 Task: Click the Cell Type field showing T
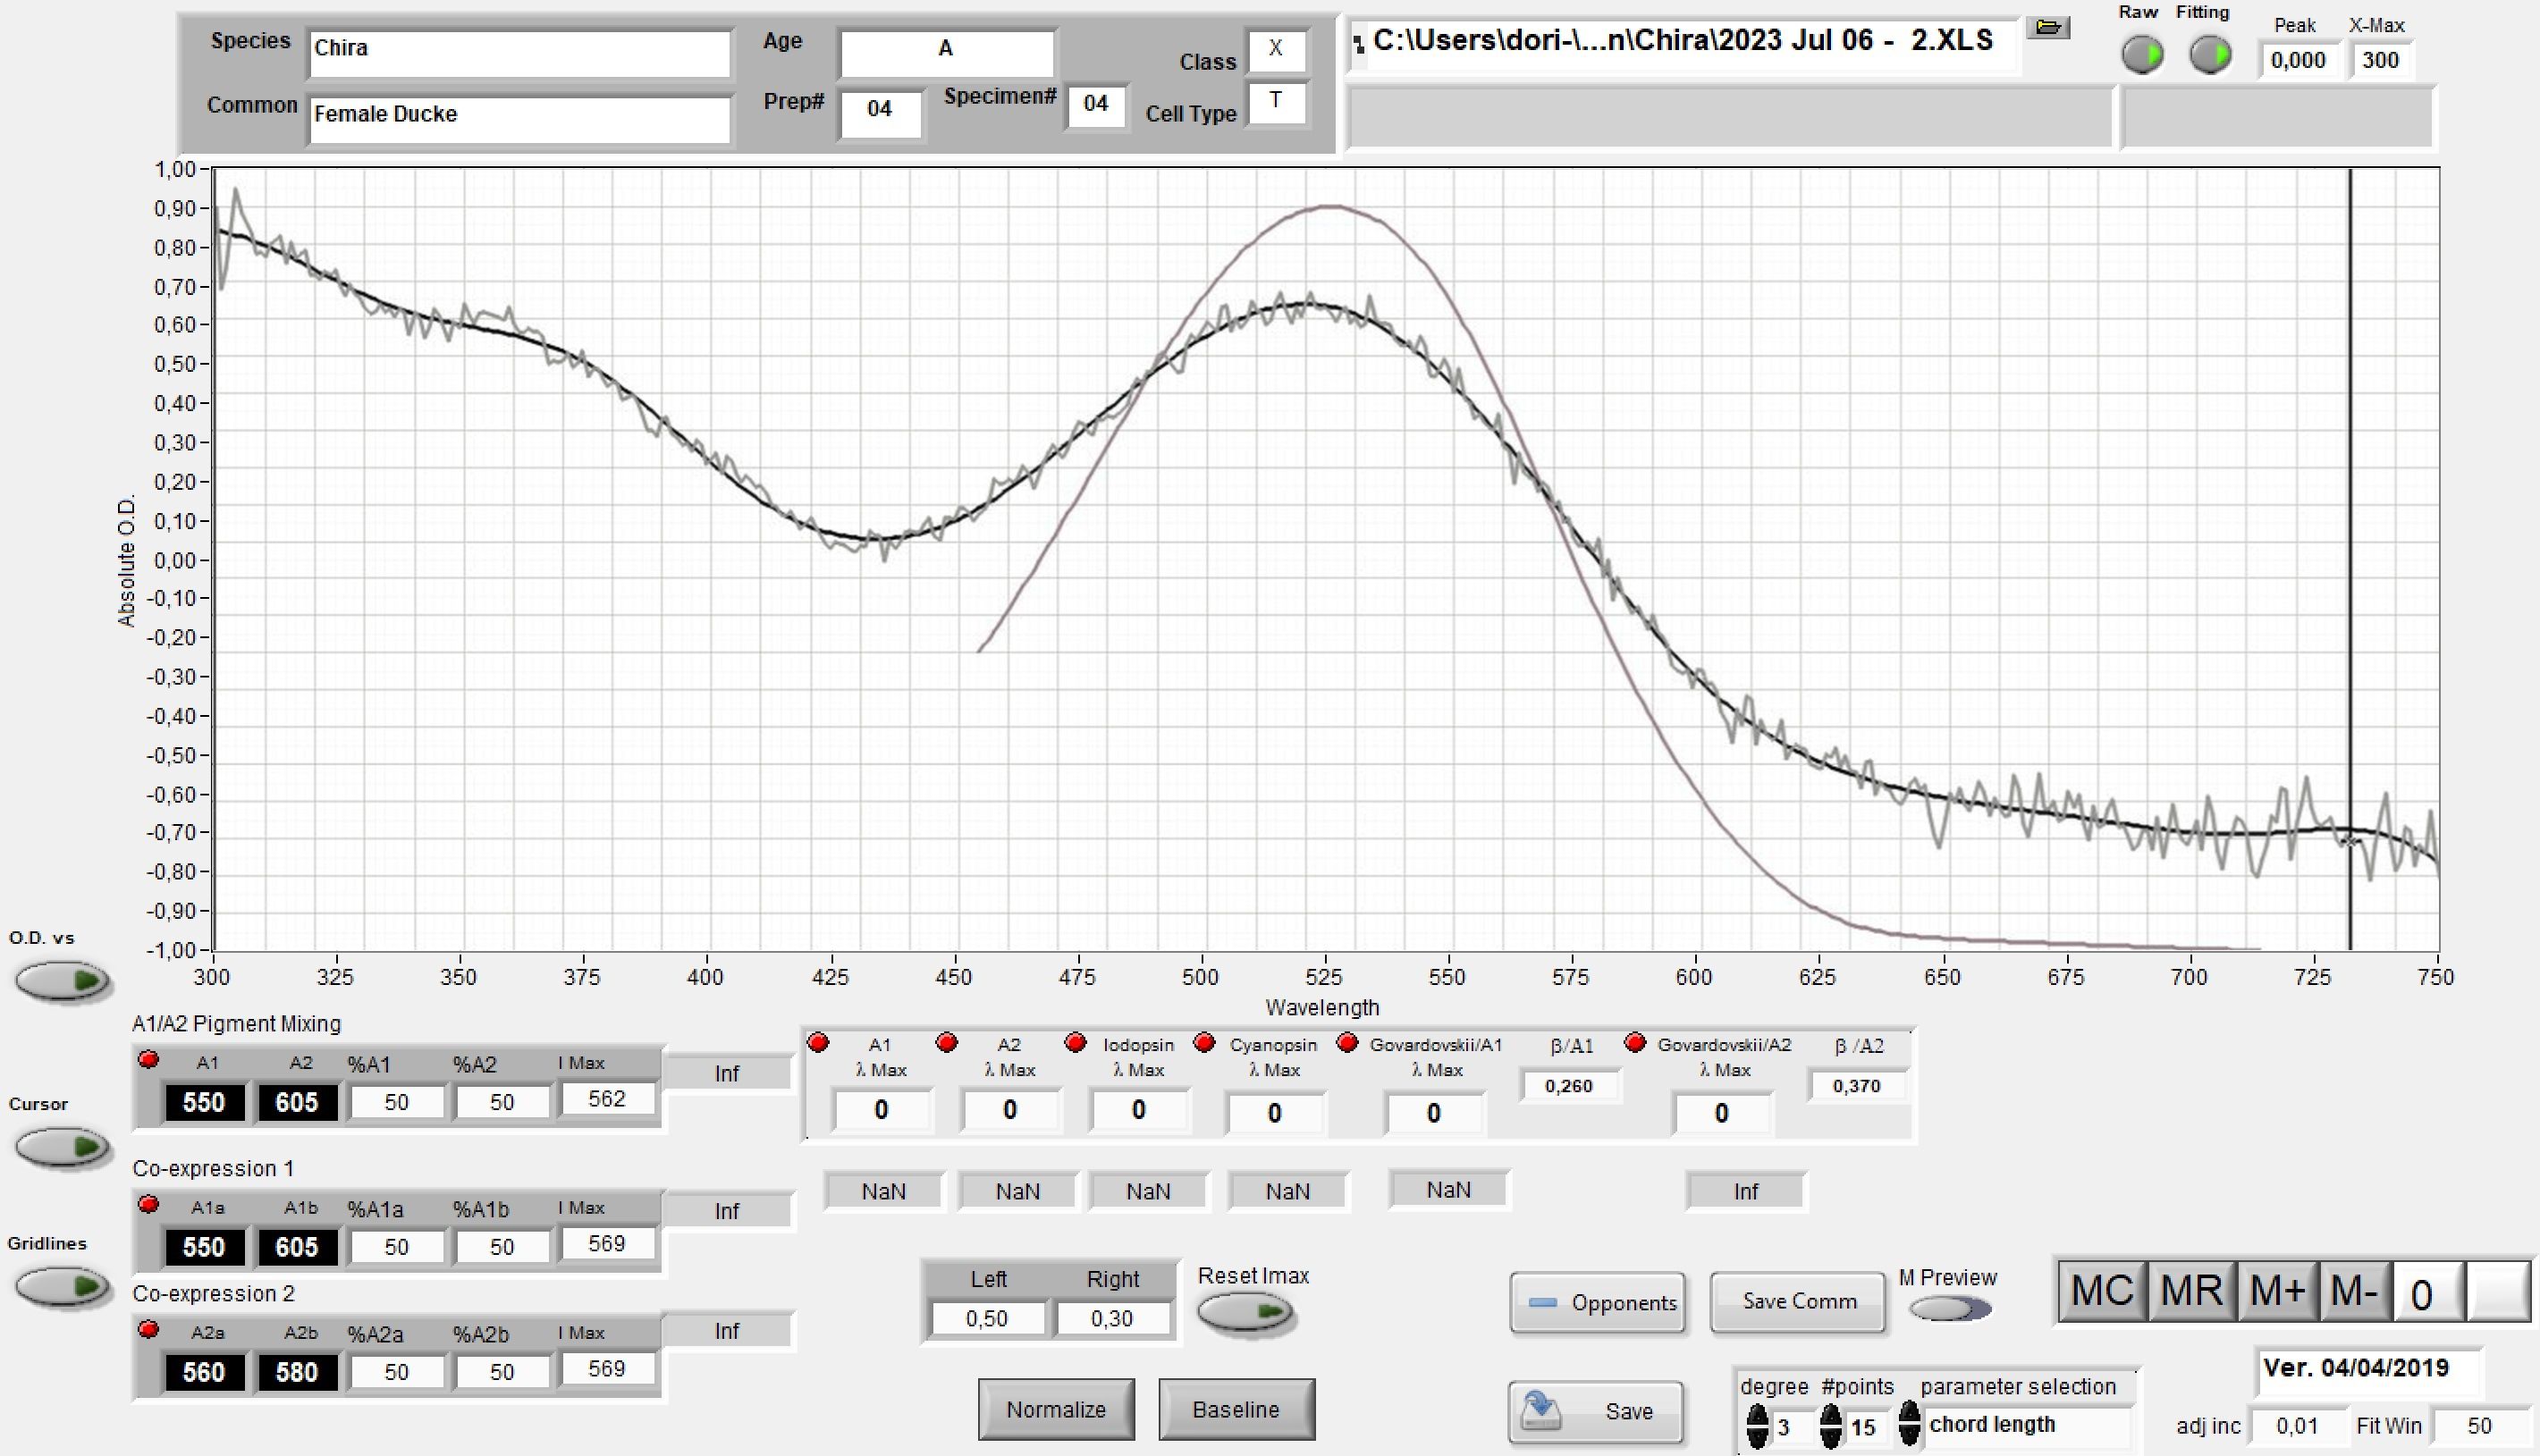(1275, 103)
